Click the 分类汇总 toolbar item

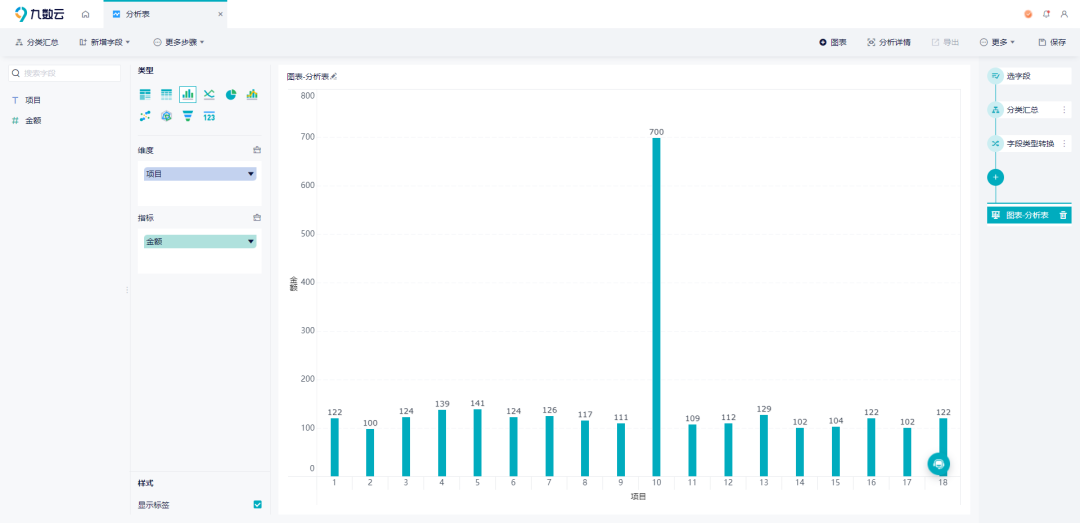click(36, 42)
